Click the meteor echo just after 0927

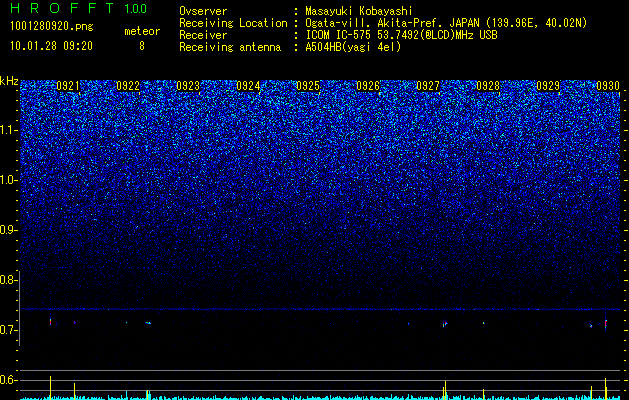[x=445, y=323]
